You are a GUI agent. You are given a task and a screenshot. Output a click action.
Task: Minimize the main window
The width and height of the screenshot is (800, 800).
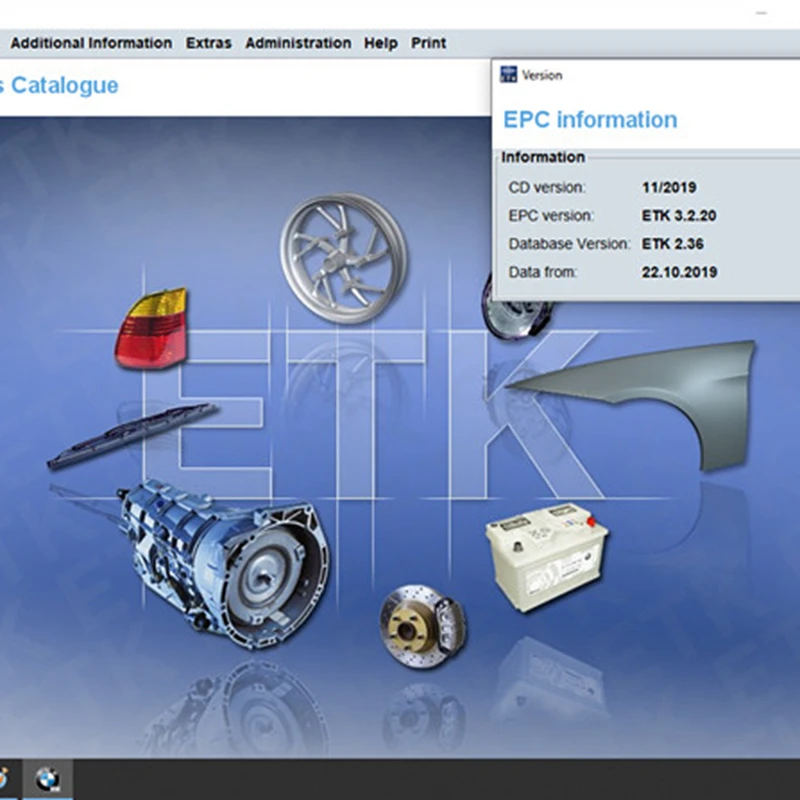coord(761,12)
